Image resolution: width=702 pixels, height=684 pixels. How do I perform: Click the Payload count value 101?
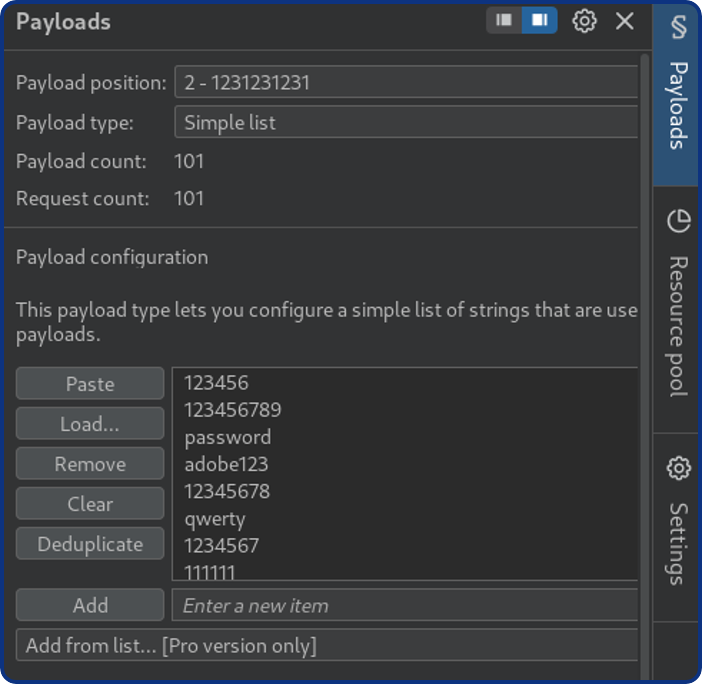tap(189, 161)
